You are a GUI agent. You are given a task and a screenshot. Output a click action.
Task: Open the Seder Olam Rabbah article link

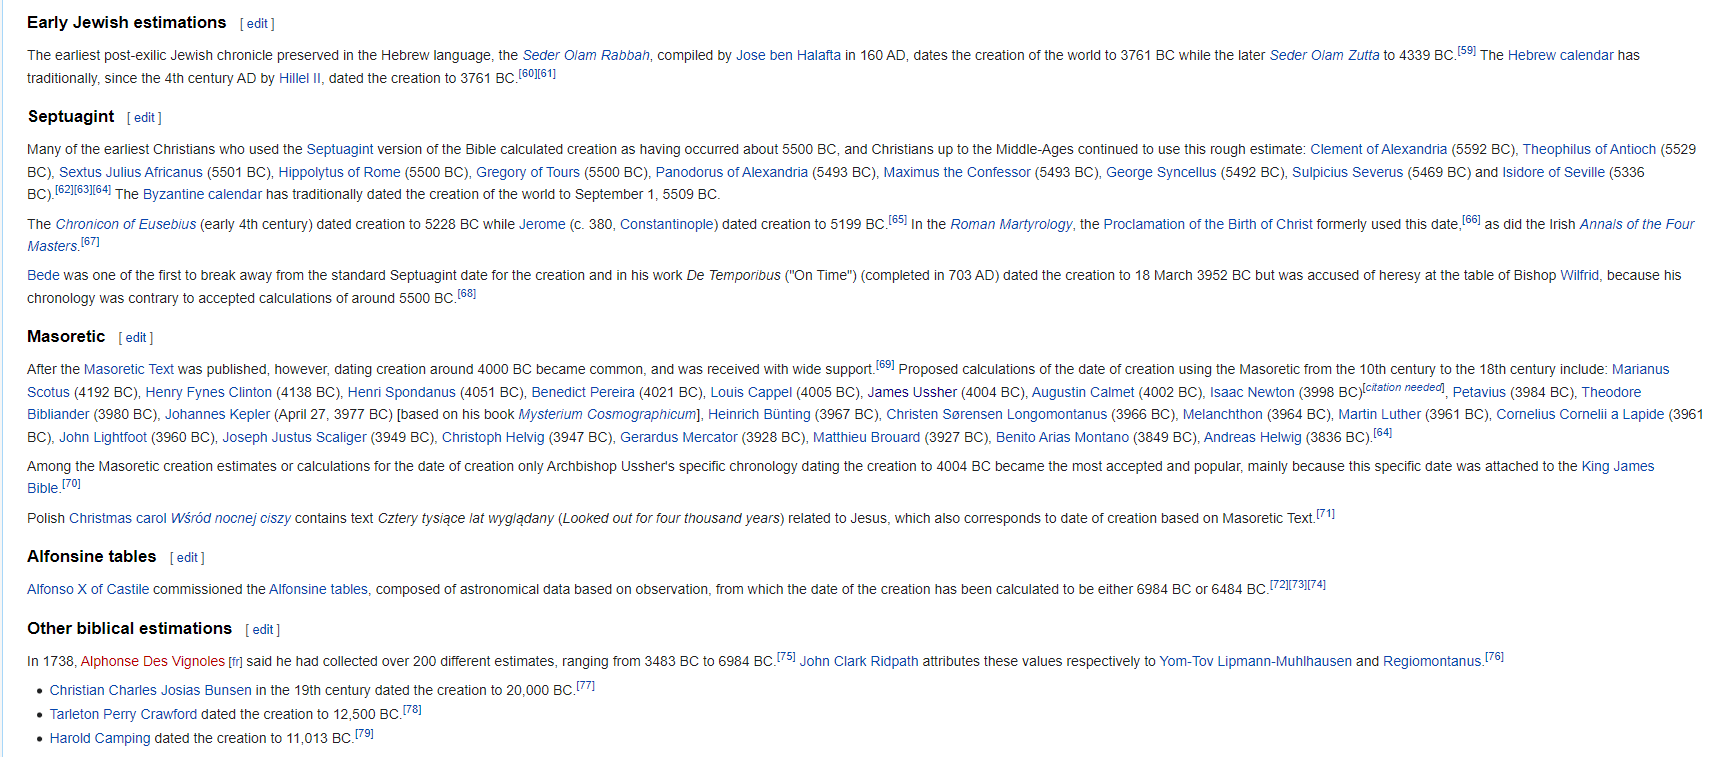point(586,55)
